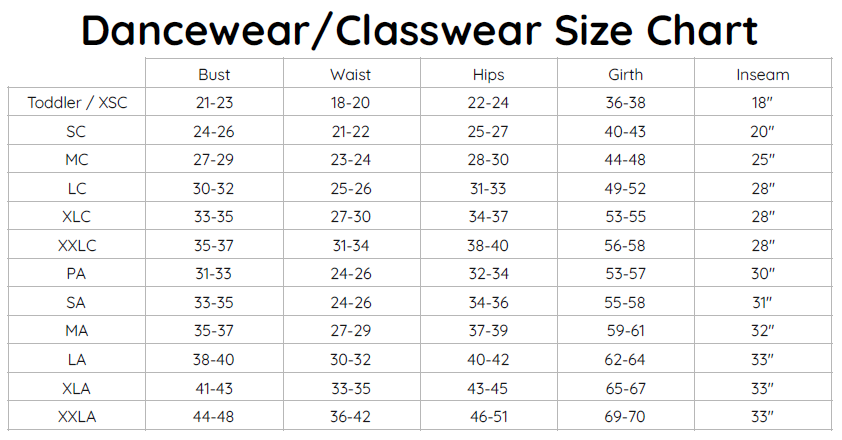Viewport: 842px width, 440px height.
Task: Select the Girth column header
Action: pyautogui.click(x=625, y=74)
